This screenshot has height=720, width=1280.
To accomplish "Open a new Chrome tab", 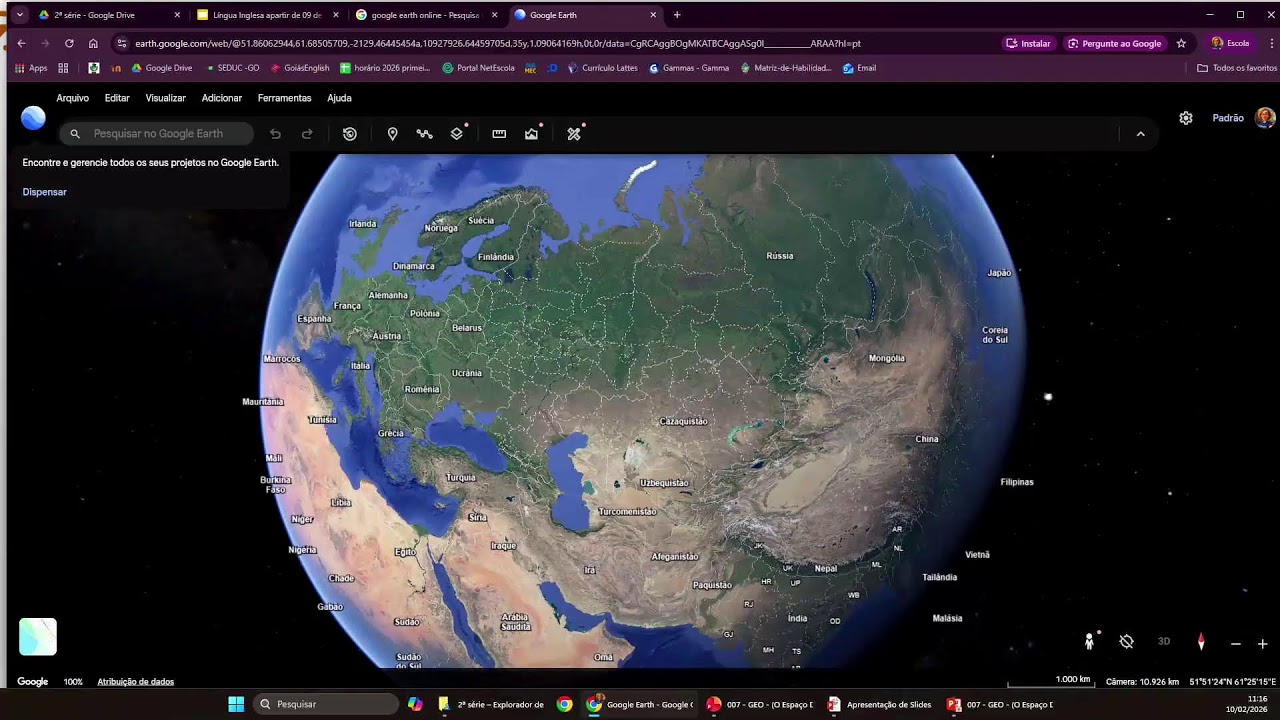I will pyautogui.click(x=677, y=15).
